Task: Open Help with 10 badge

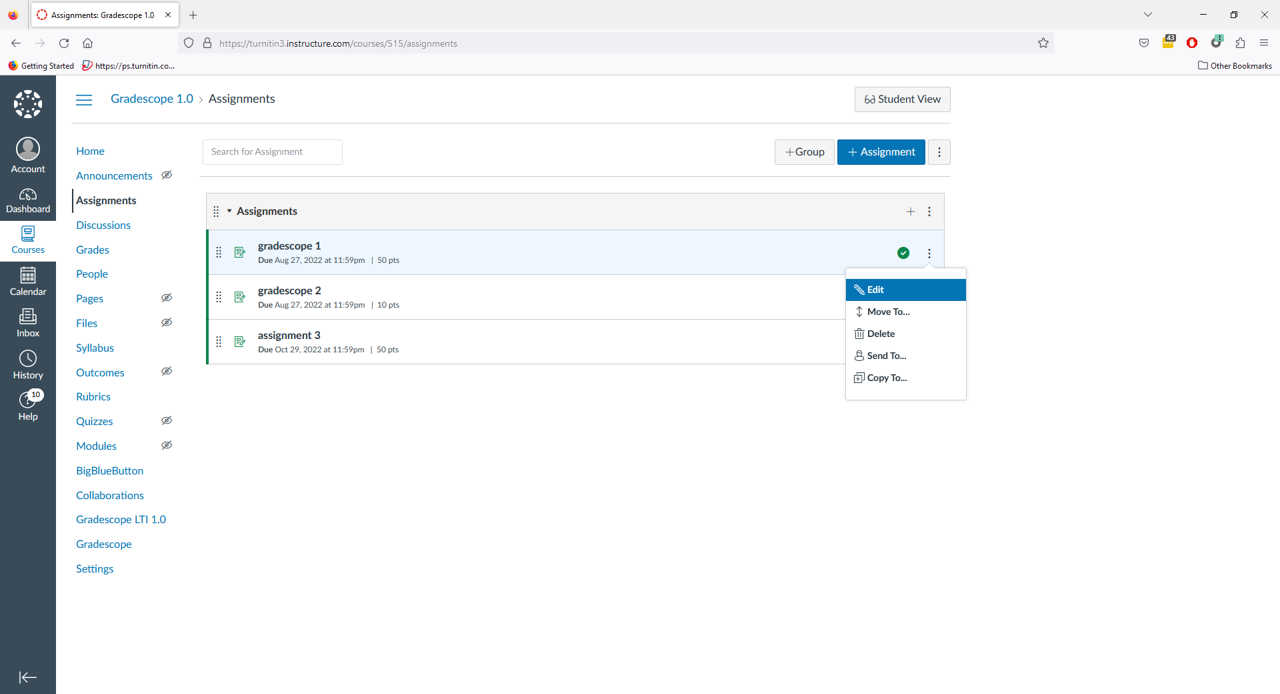Action: click(28, 405)
